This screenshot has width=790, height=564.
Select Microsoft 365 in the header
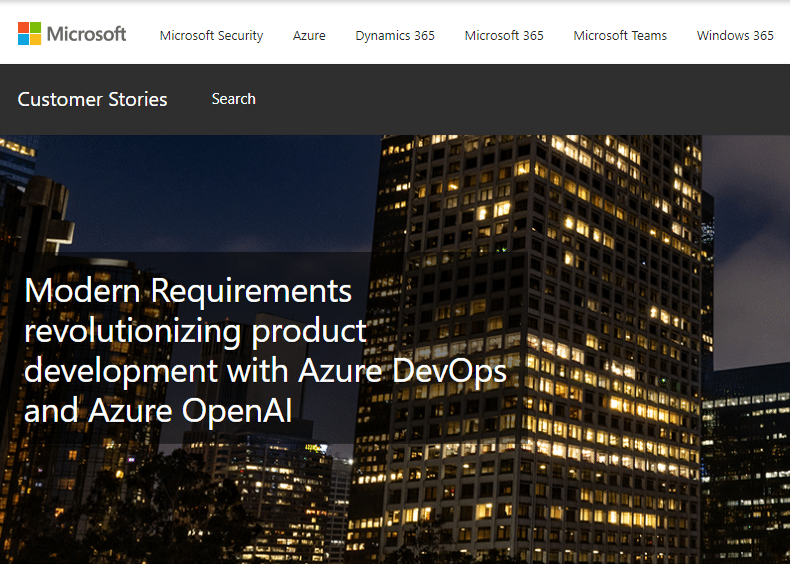[504, 36]
